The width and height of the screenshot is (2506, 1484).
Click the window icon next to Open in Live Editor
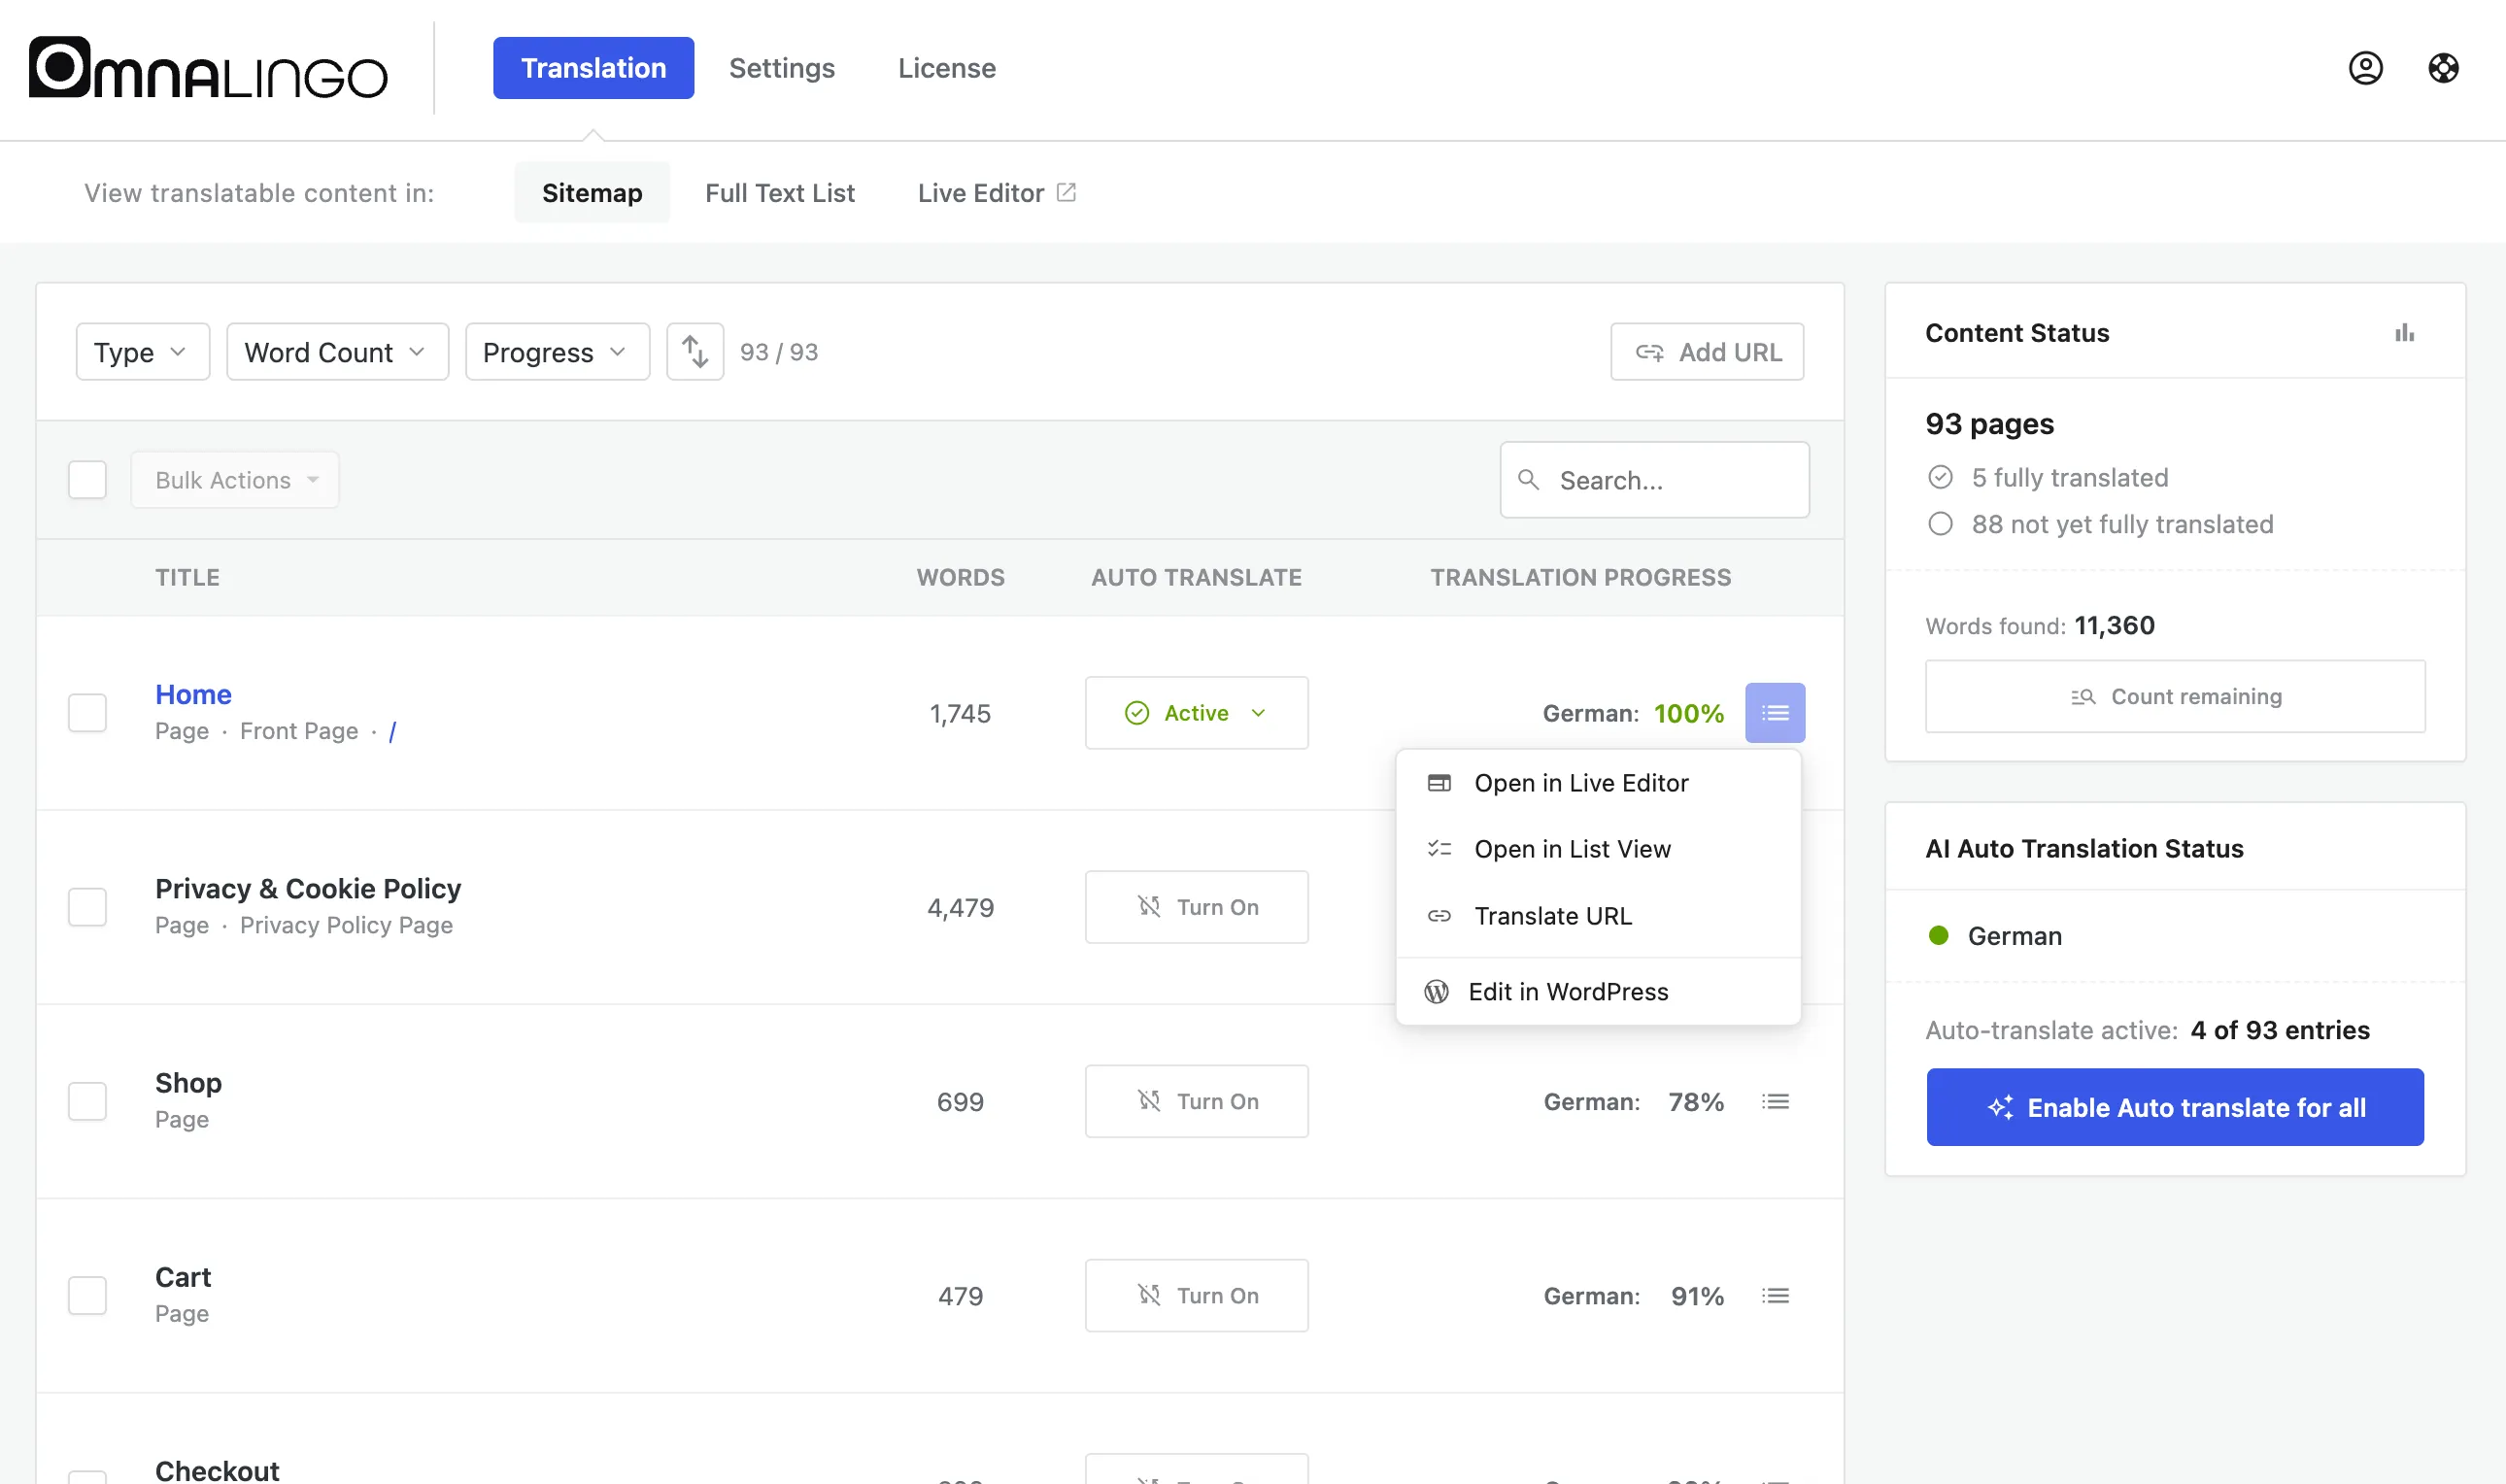pyautogui.click(x=1439, y=783)
